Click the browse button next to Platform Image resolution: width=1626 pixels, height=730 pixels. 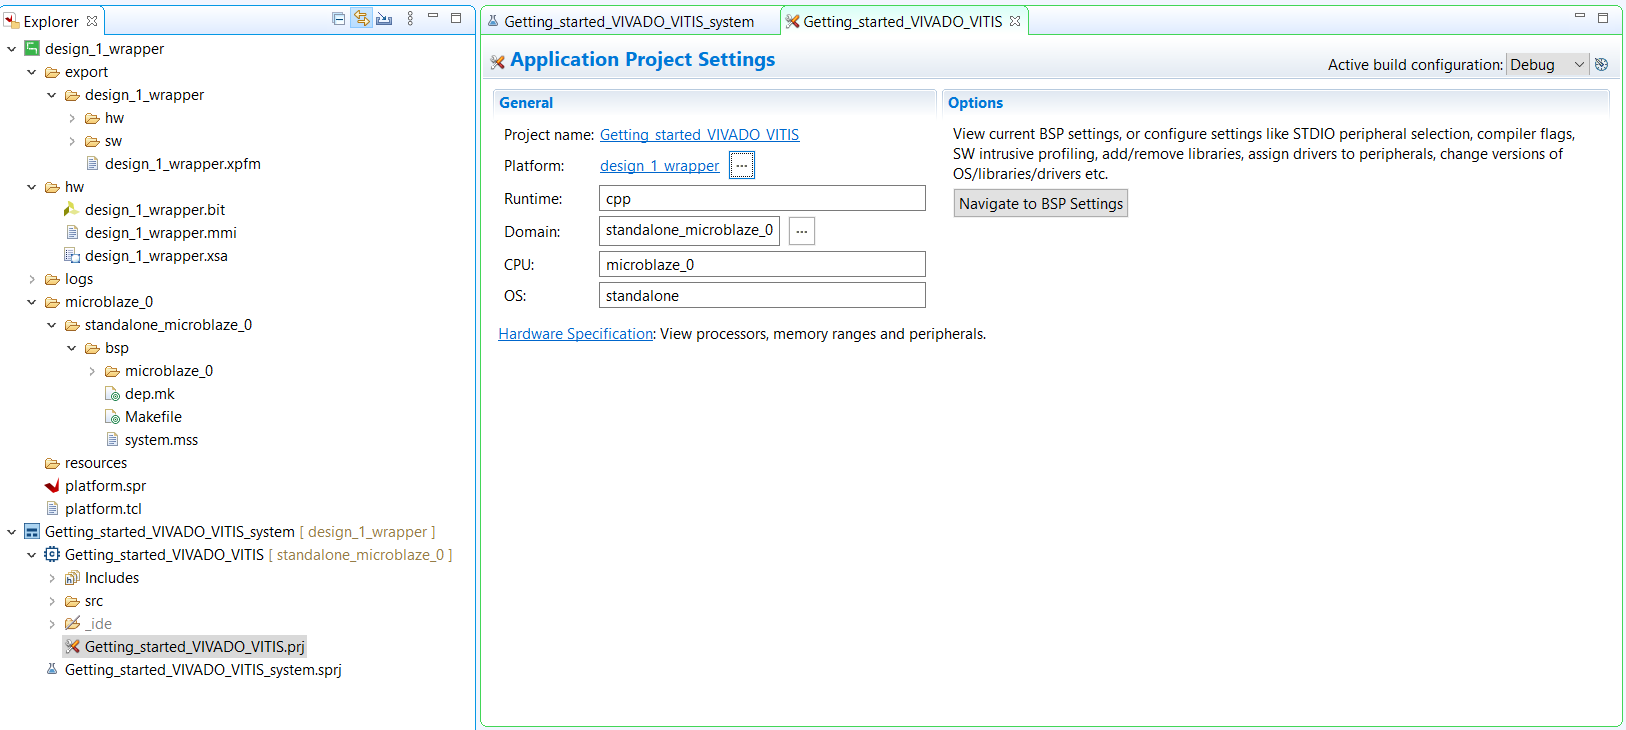[x=742, y=166]
